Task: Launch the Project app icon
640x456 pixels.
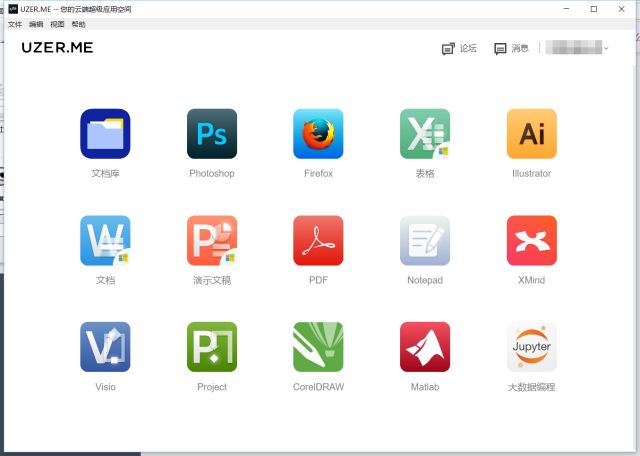Action: (212, 347)
